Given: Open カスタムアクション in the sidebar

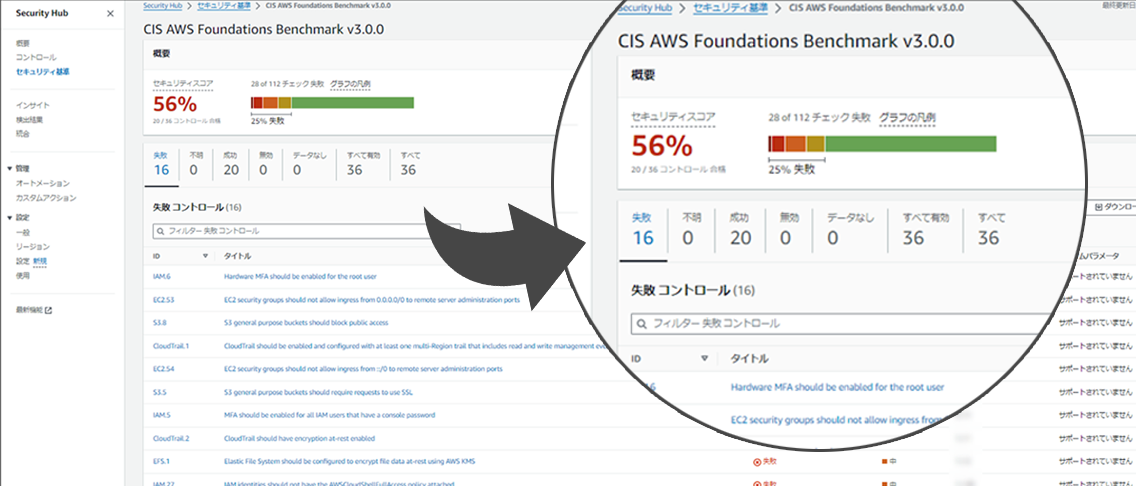Looking at the screenshot, I should click(x=46, y=198).
